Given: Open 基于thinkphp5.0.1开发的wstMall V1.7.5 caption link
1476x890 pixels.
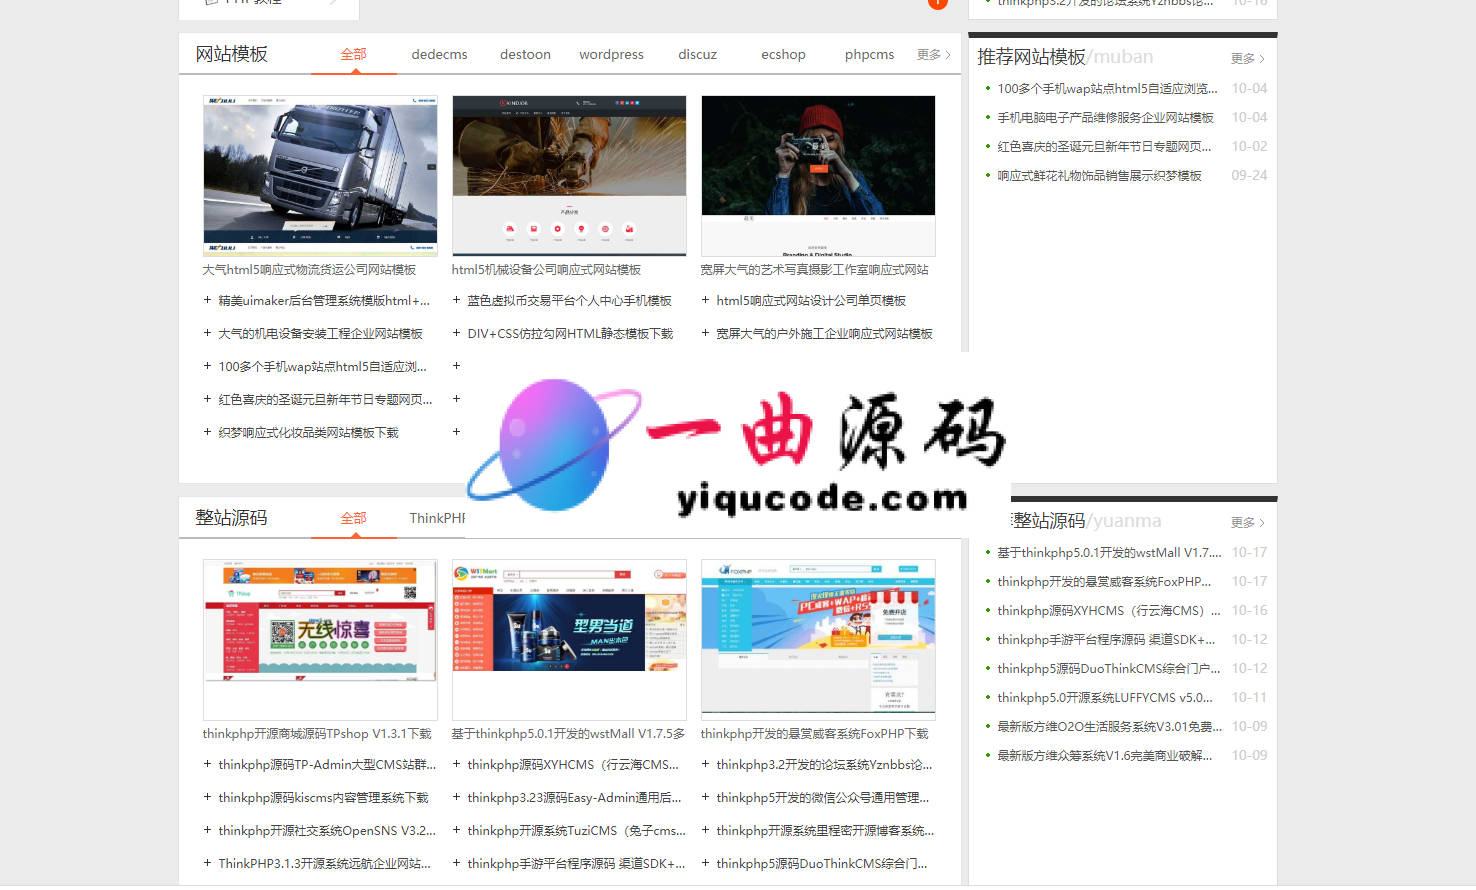Looking at the screenshot, I should click(x=568, y=733).
